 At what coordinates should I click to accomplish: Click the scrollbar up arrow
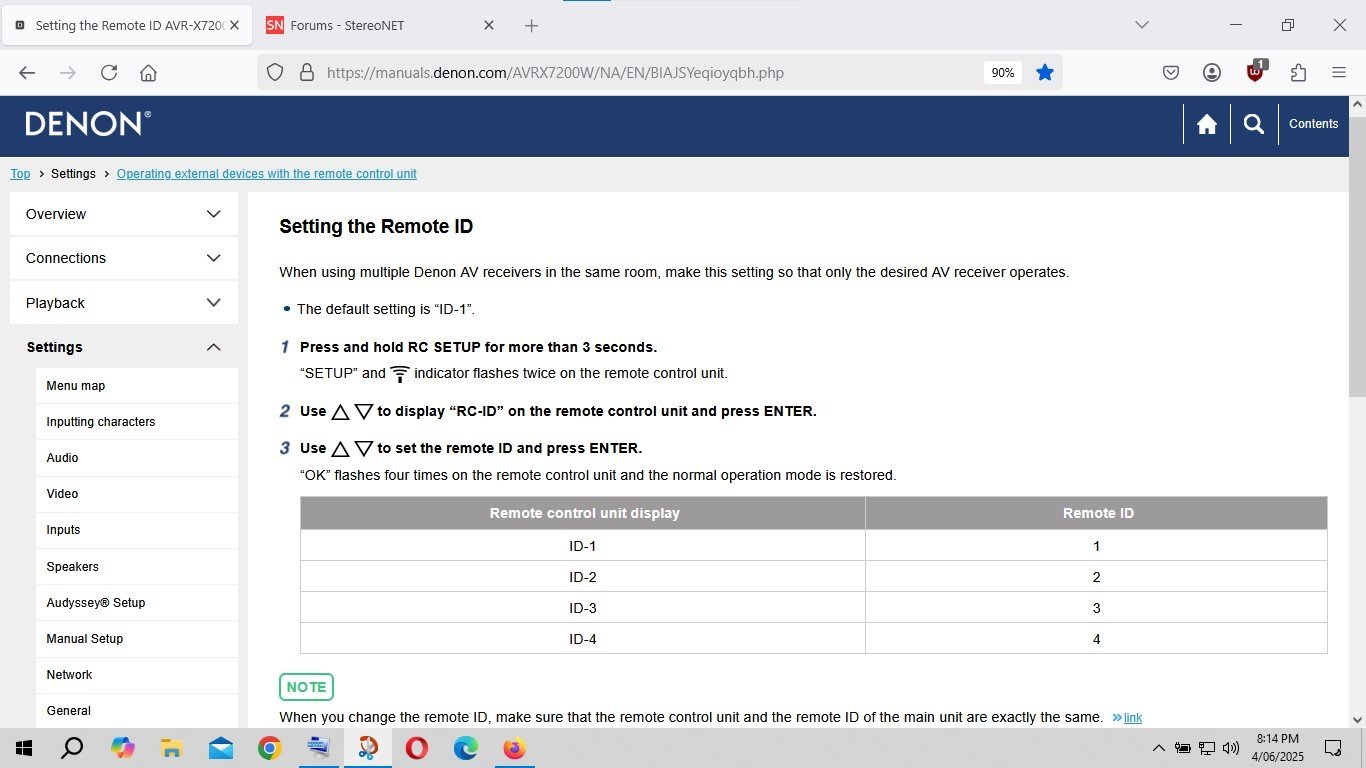(x=1357, y=104)
